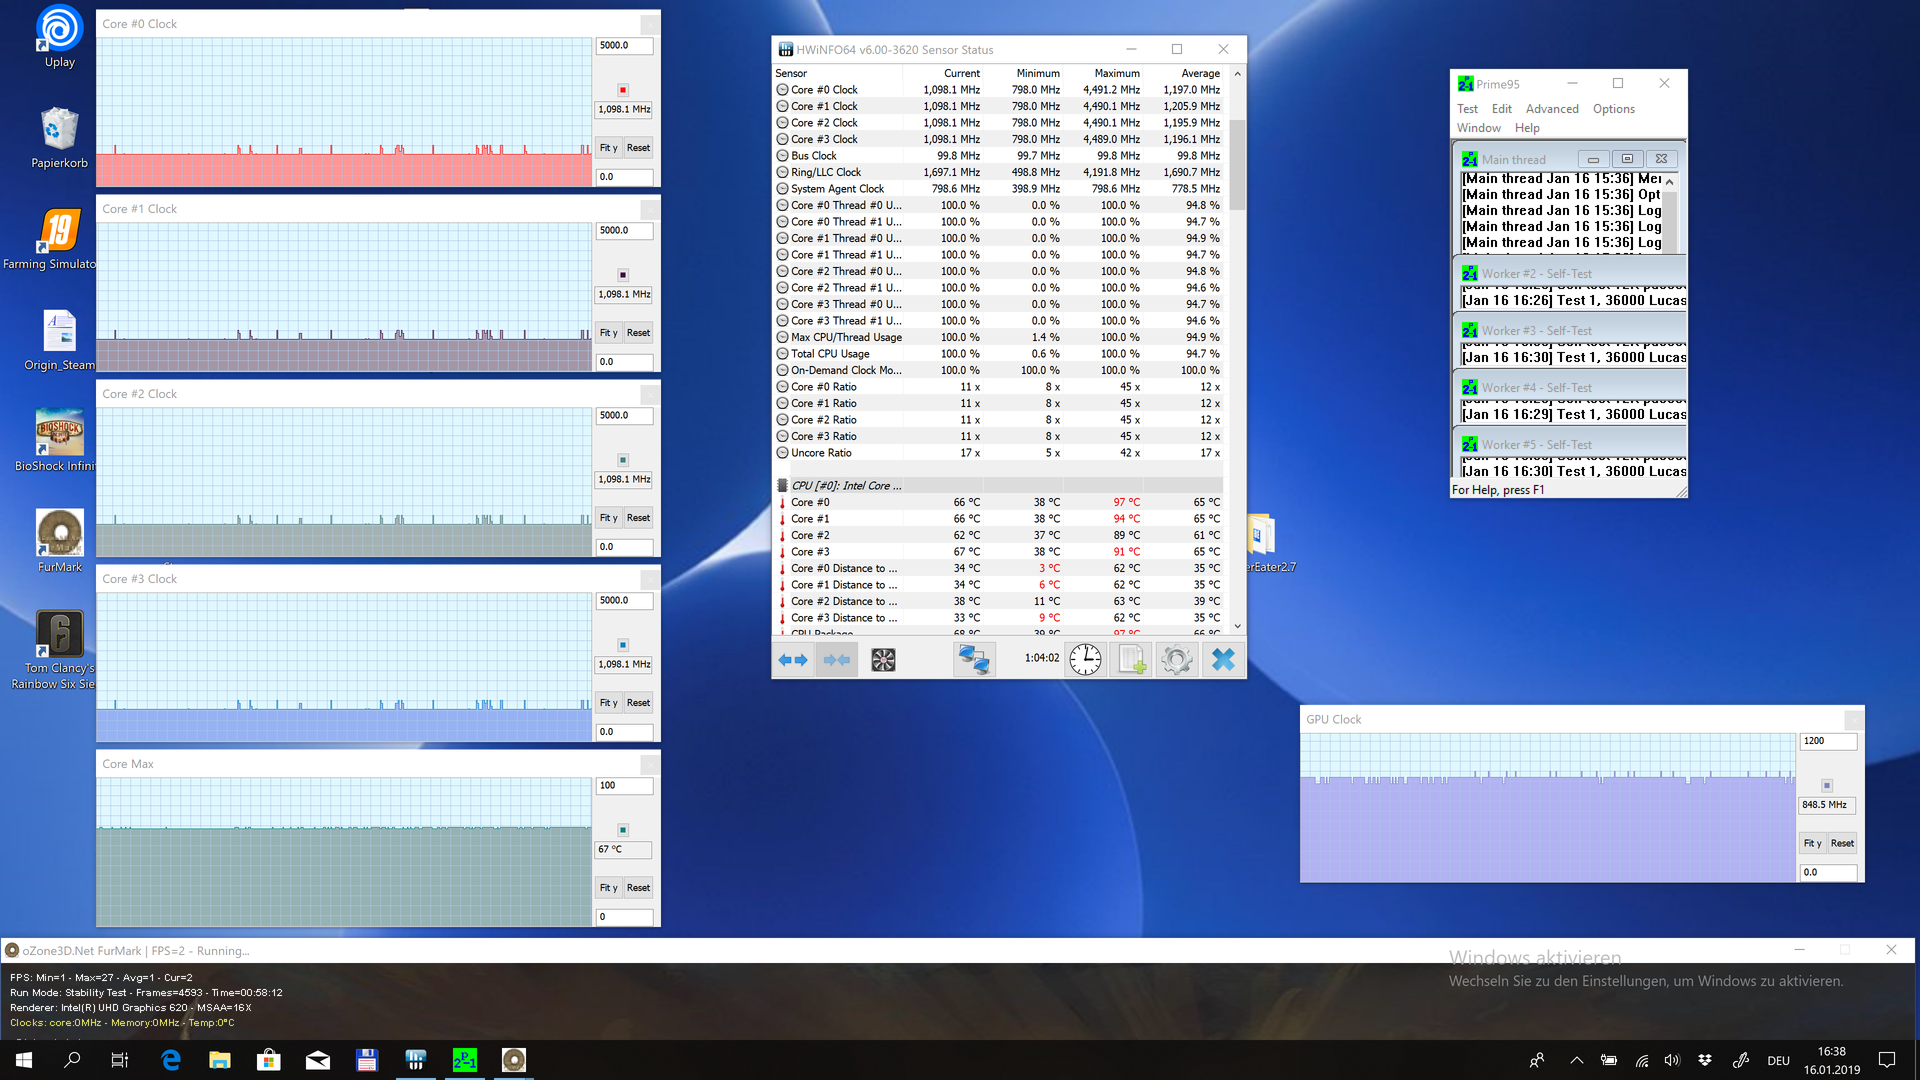Show hidden system tray icons chevron
This screenshot has width=1920, height=1080.
tap(1577, 1060)
